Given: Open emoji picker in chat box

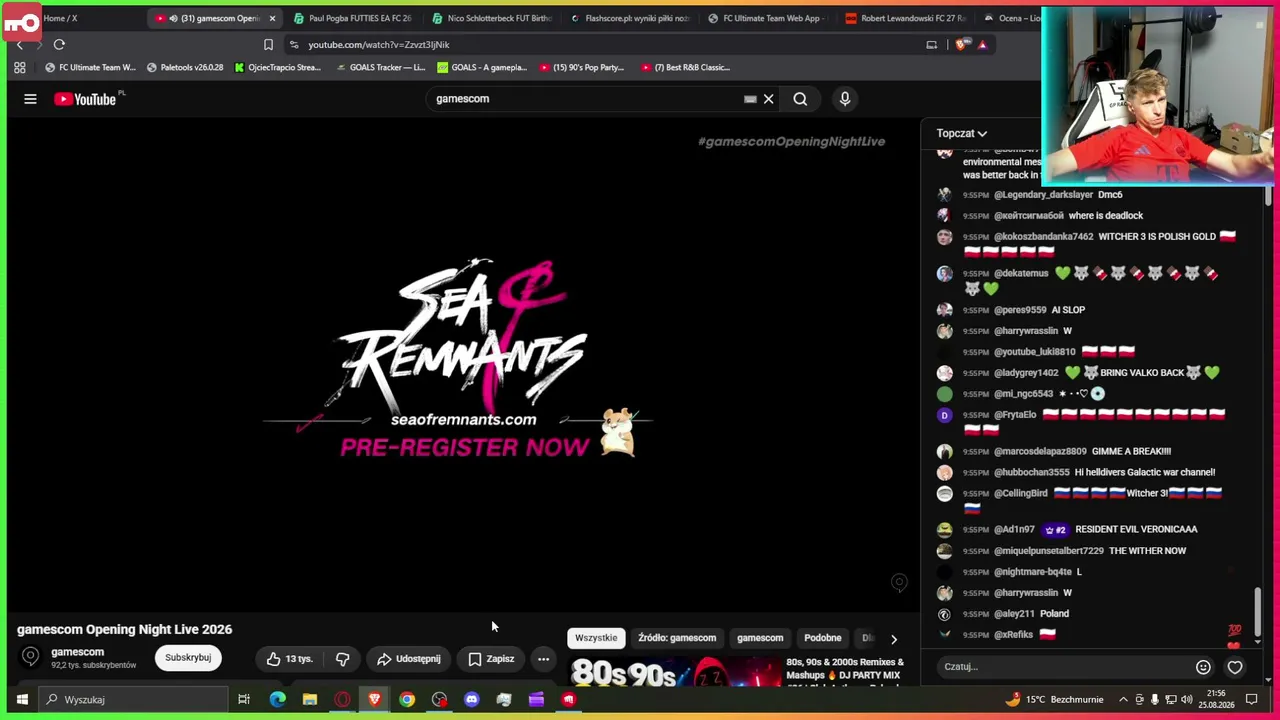Looking at the screenshot, I should pyautogui.click(x=1203, y=667).
